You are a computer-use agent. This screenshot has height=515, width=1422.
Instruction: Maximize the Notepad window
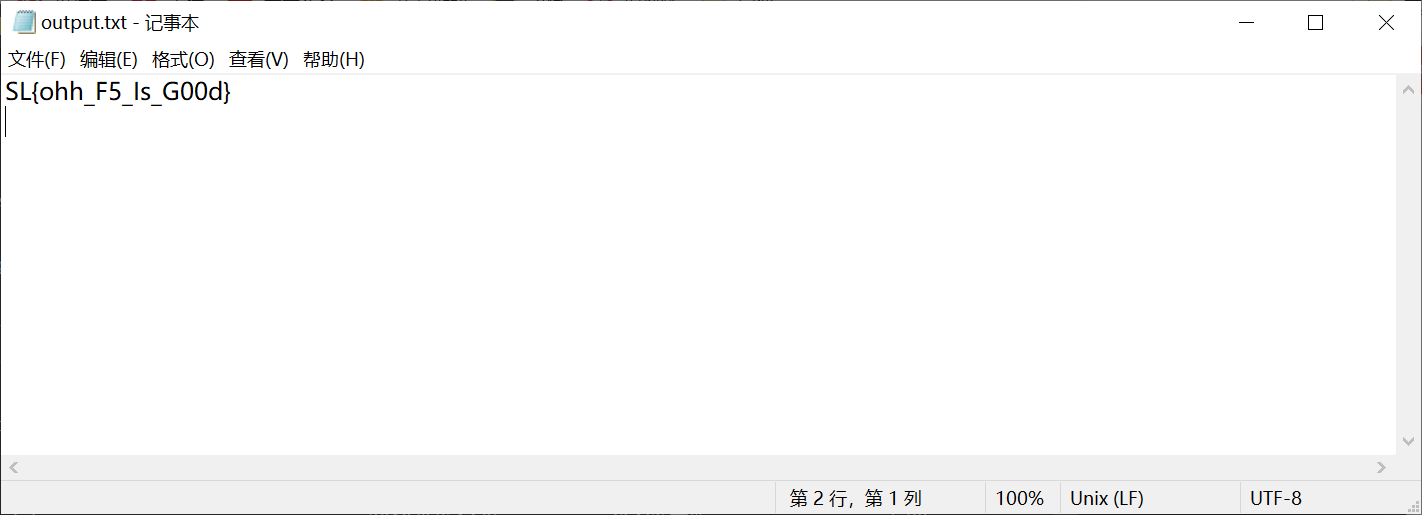1316,23
